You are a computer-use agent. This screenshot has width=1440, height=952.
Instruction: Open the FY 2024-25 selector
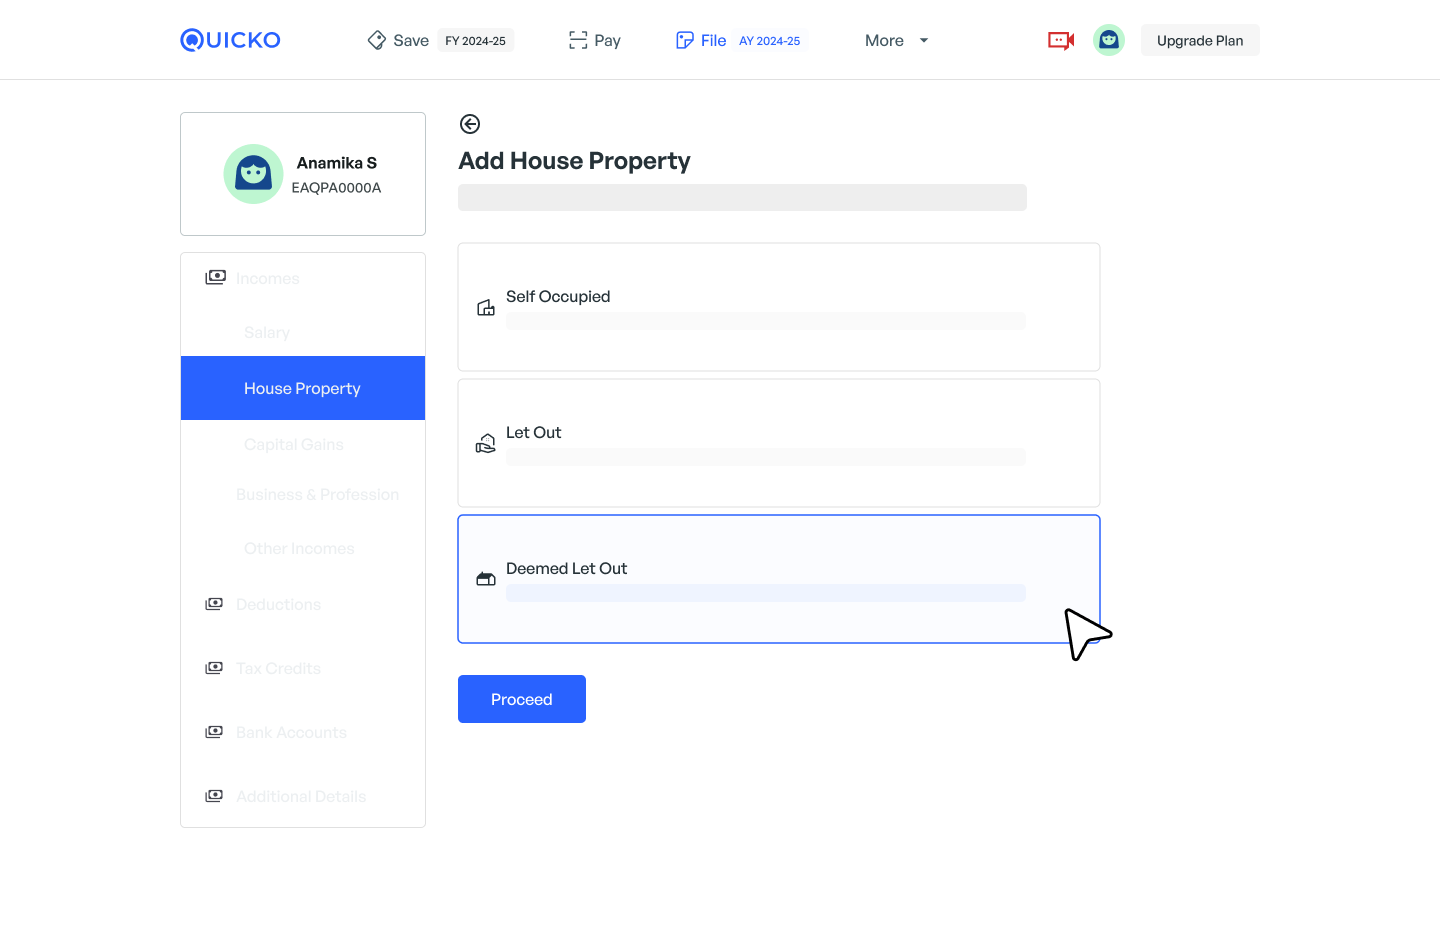tap(475, 41)
